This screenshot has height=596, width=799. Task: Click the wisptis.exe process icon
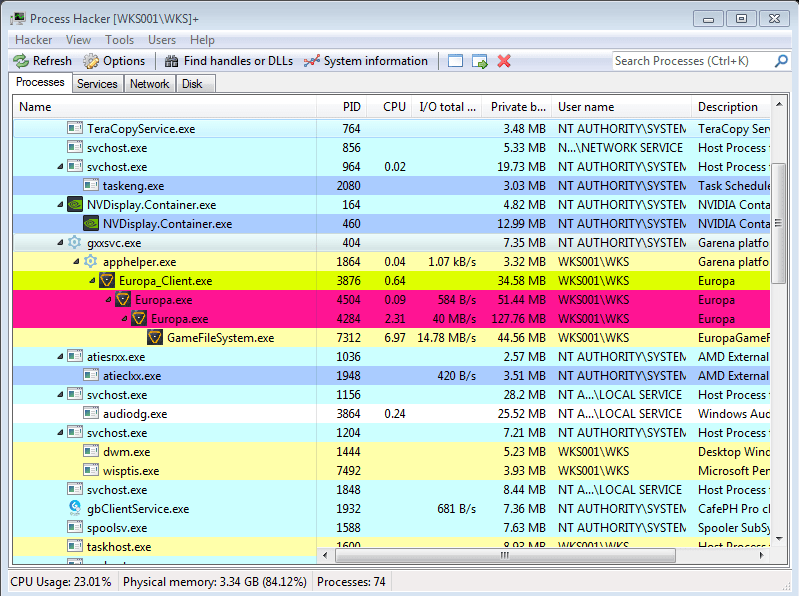(x=91, y=470)
